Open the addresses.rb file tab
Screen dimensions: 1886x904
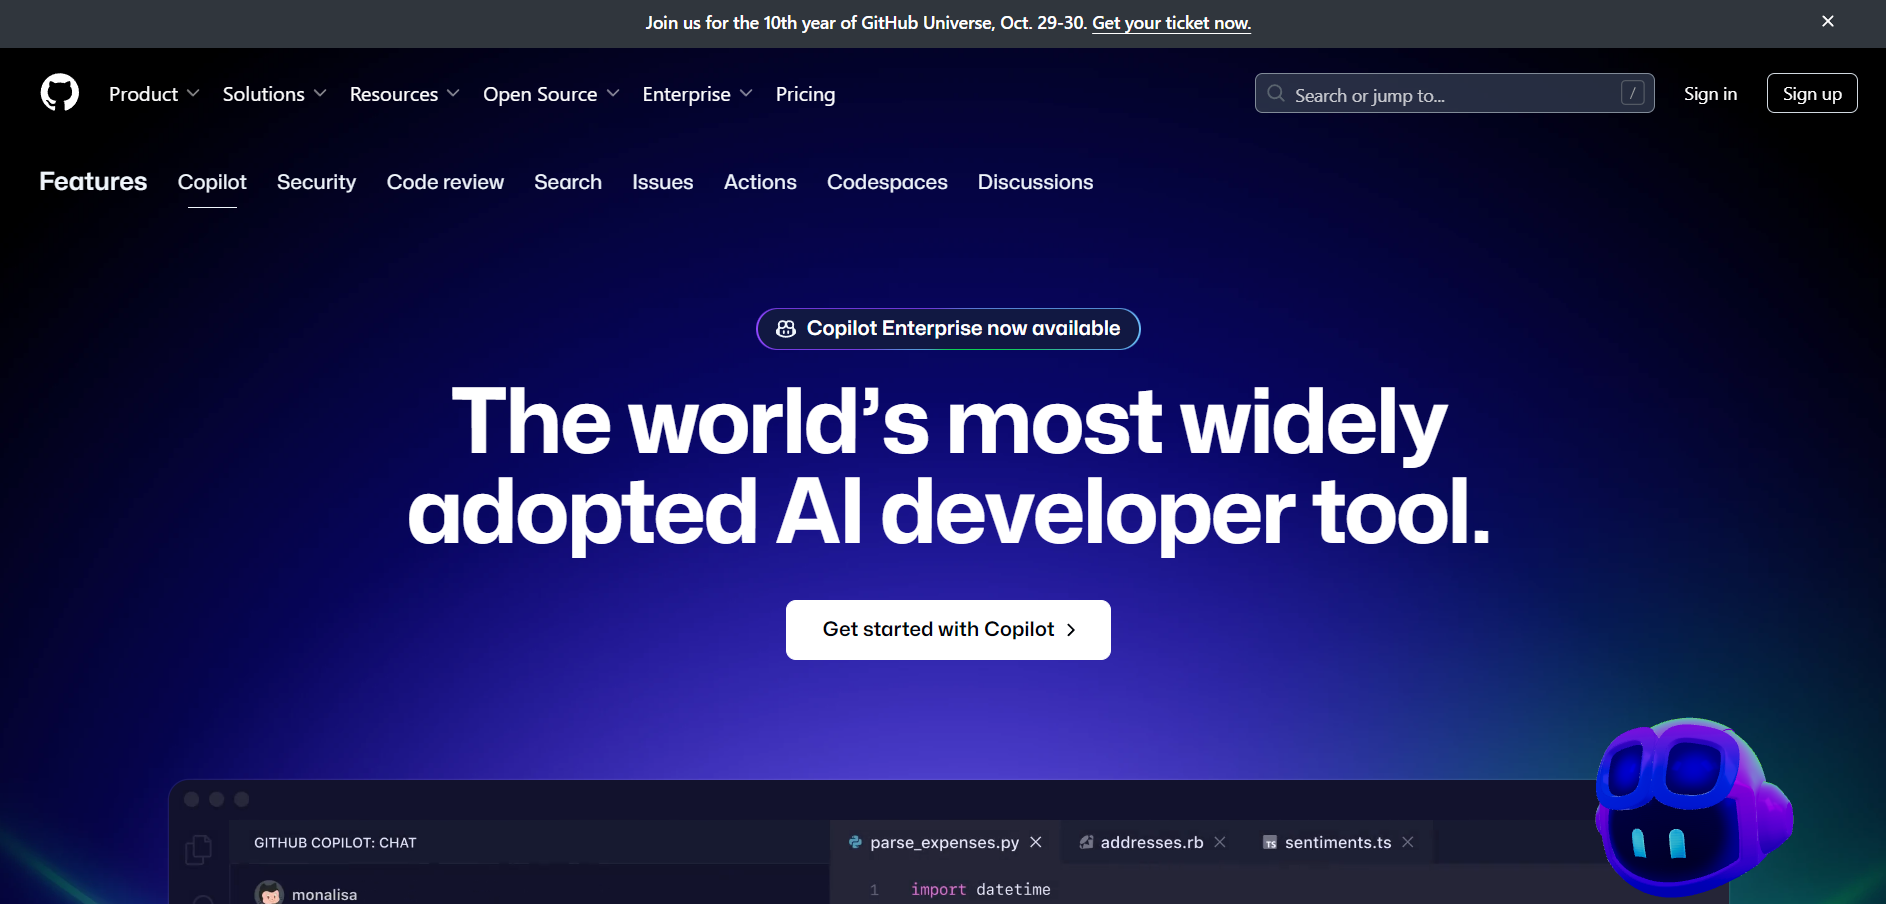click(1151, 842)
